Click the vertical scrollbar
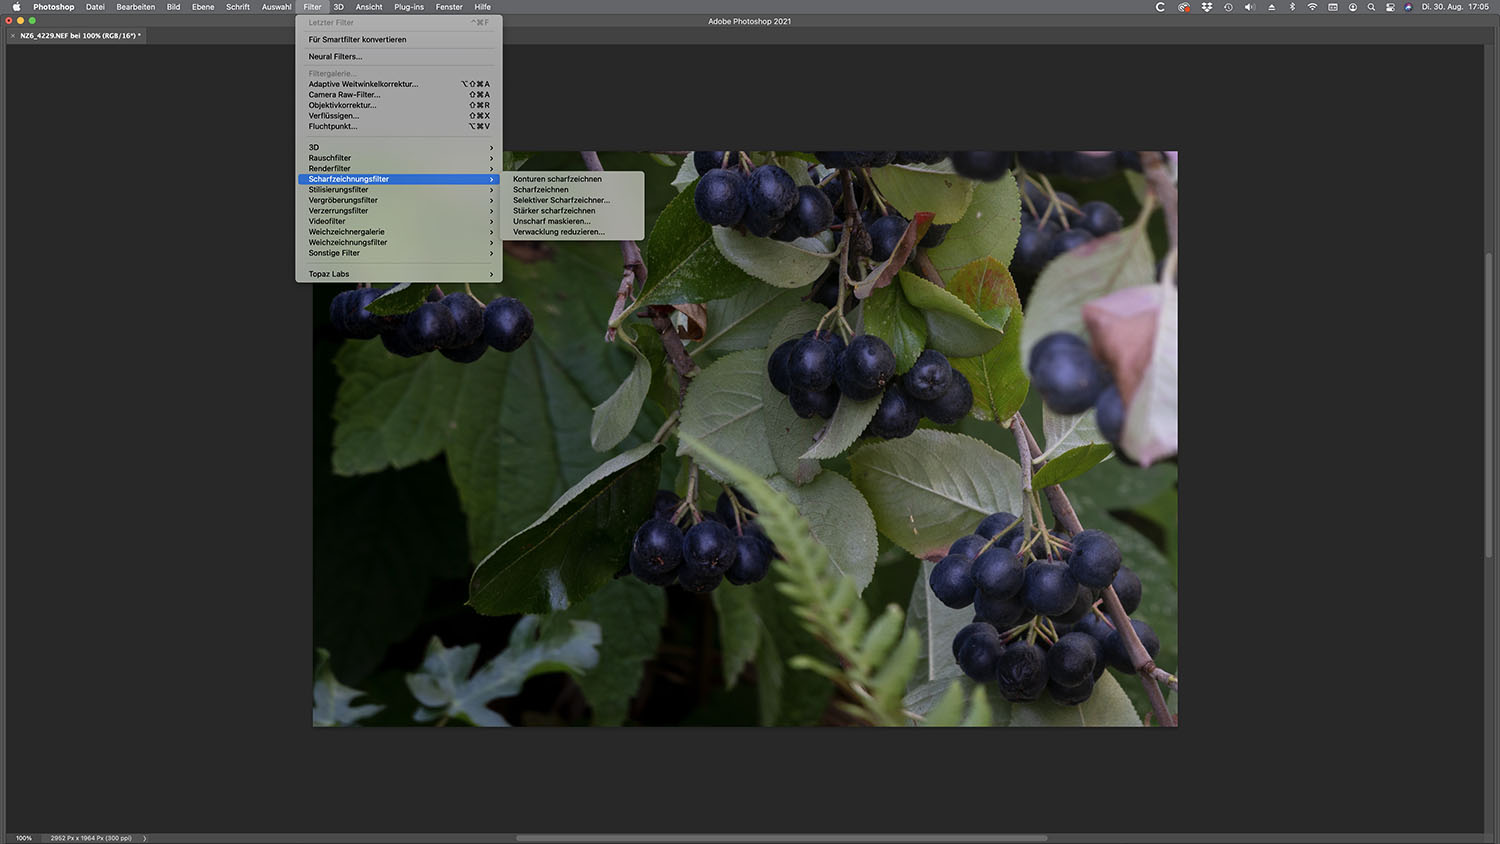 [x=1489, y=405]
